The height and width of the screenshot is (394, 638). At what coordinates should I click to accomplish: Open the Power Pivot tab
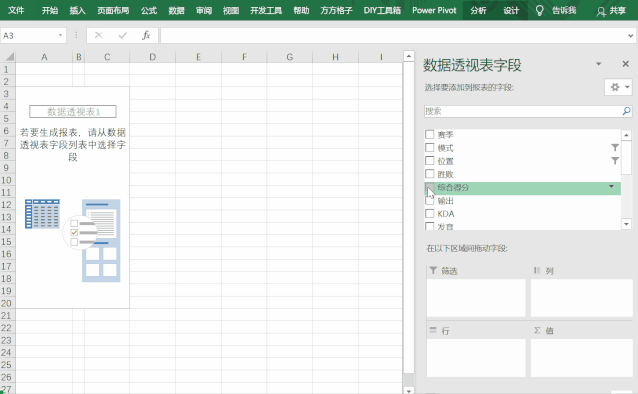tap(434, 10)
